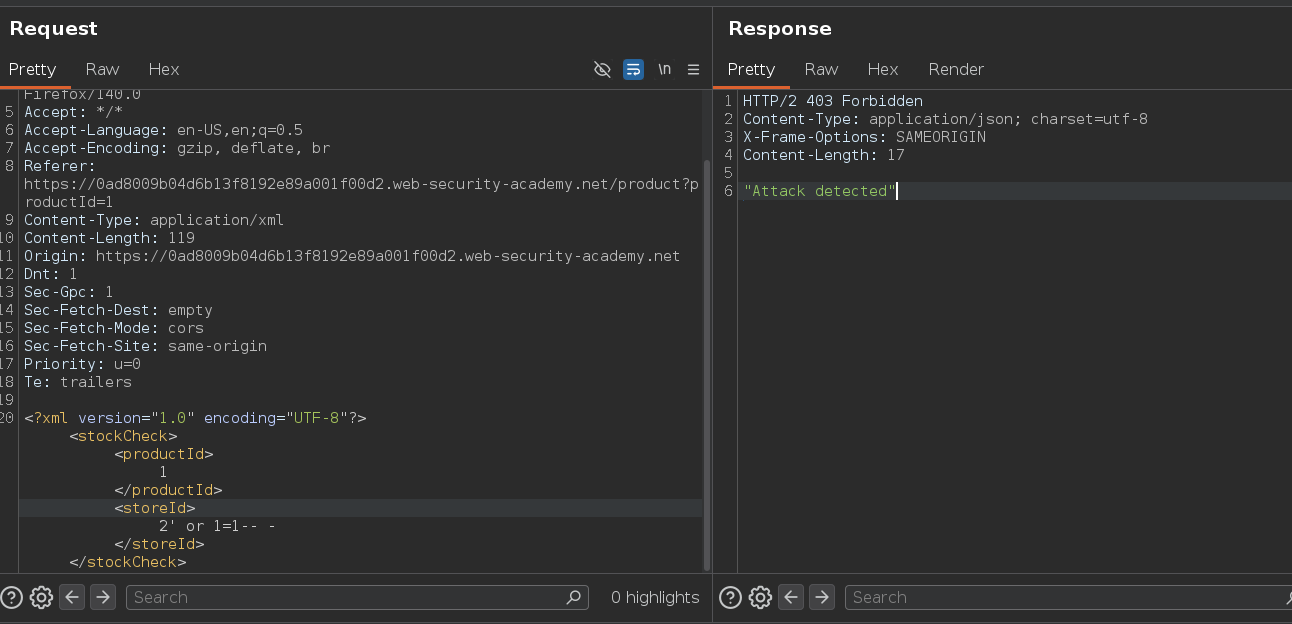The image size is (1292, 624).
Task: Switch Response view to Pretty tab
Action: 751,69
